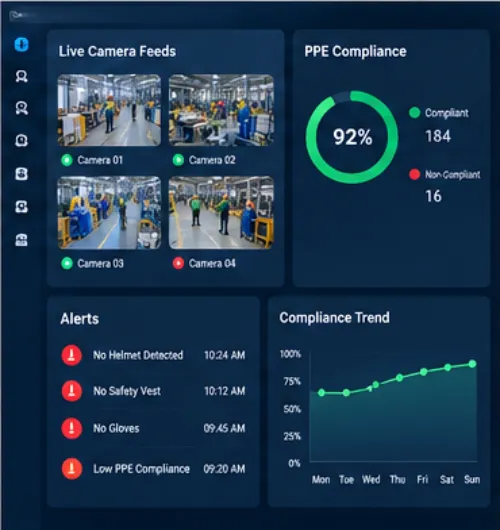Click the No Helmet Detected alert icon

click(71, 355)
